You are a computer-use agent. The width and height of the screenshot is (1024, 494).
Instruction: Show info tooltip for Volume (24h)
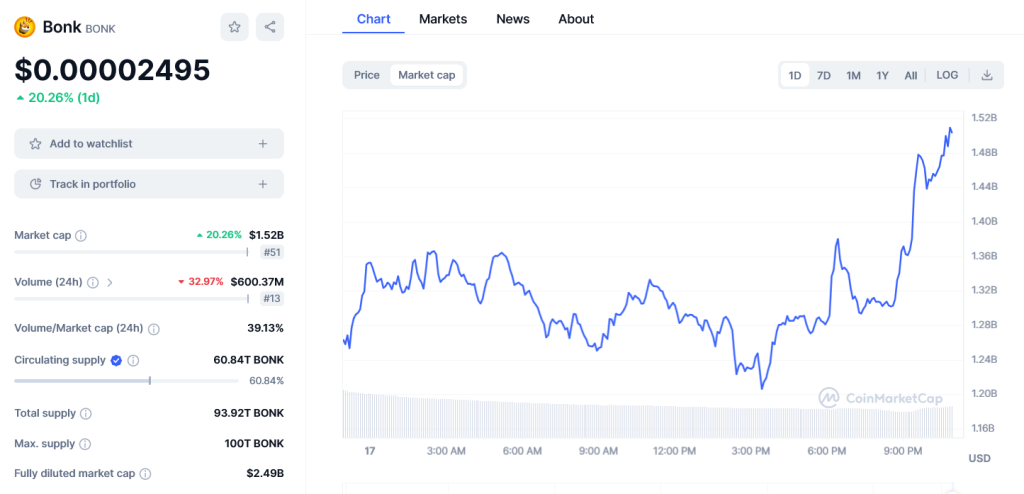[93, 282]
